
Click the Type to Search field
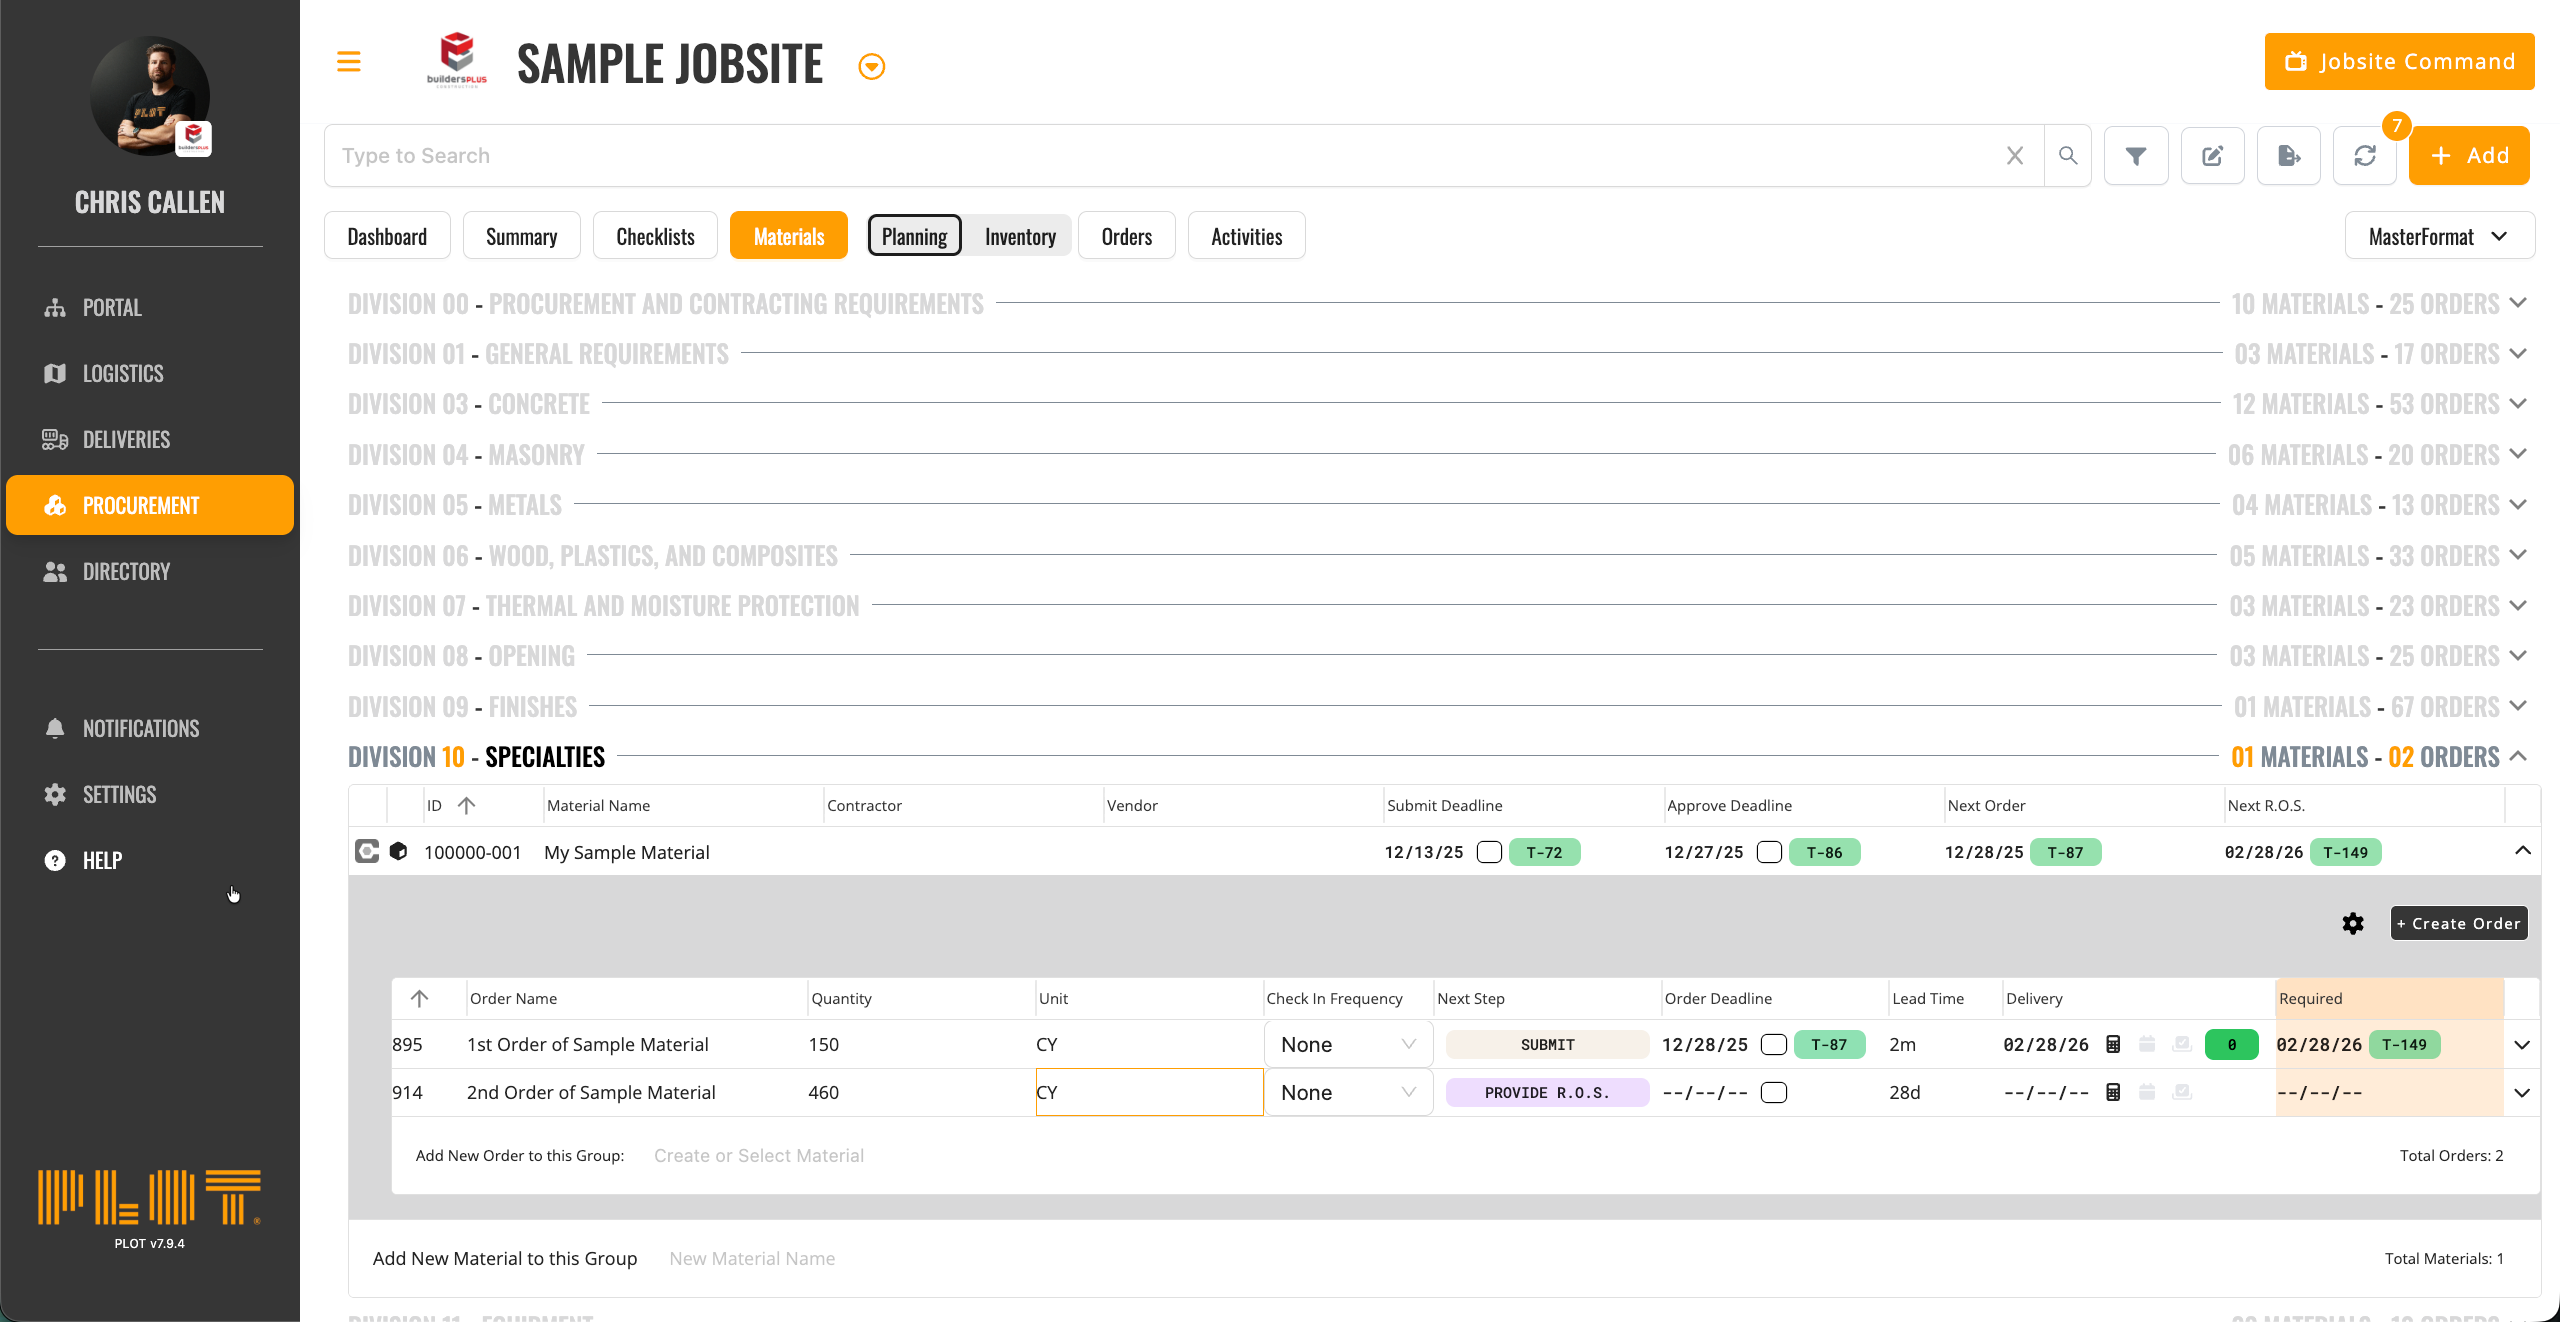pos(1160,156)
